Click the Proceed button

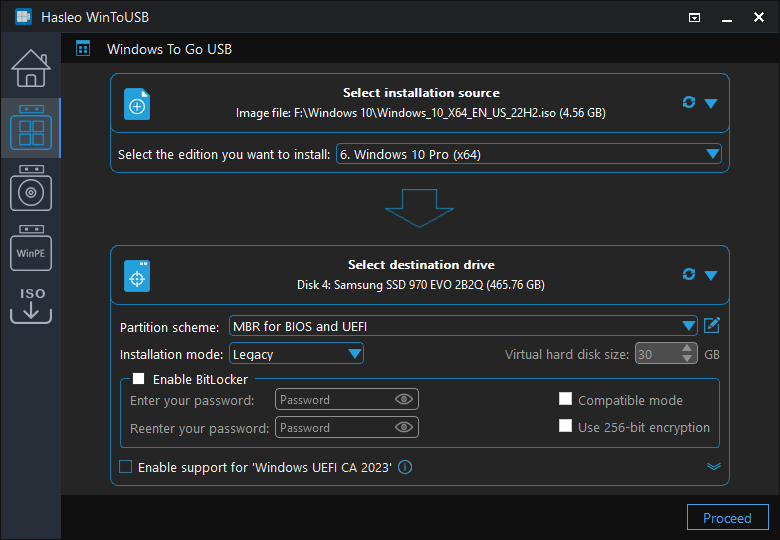727,518
